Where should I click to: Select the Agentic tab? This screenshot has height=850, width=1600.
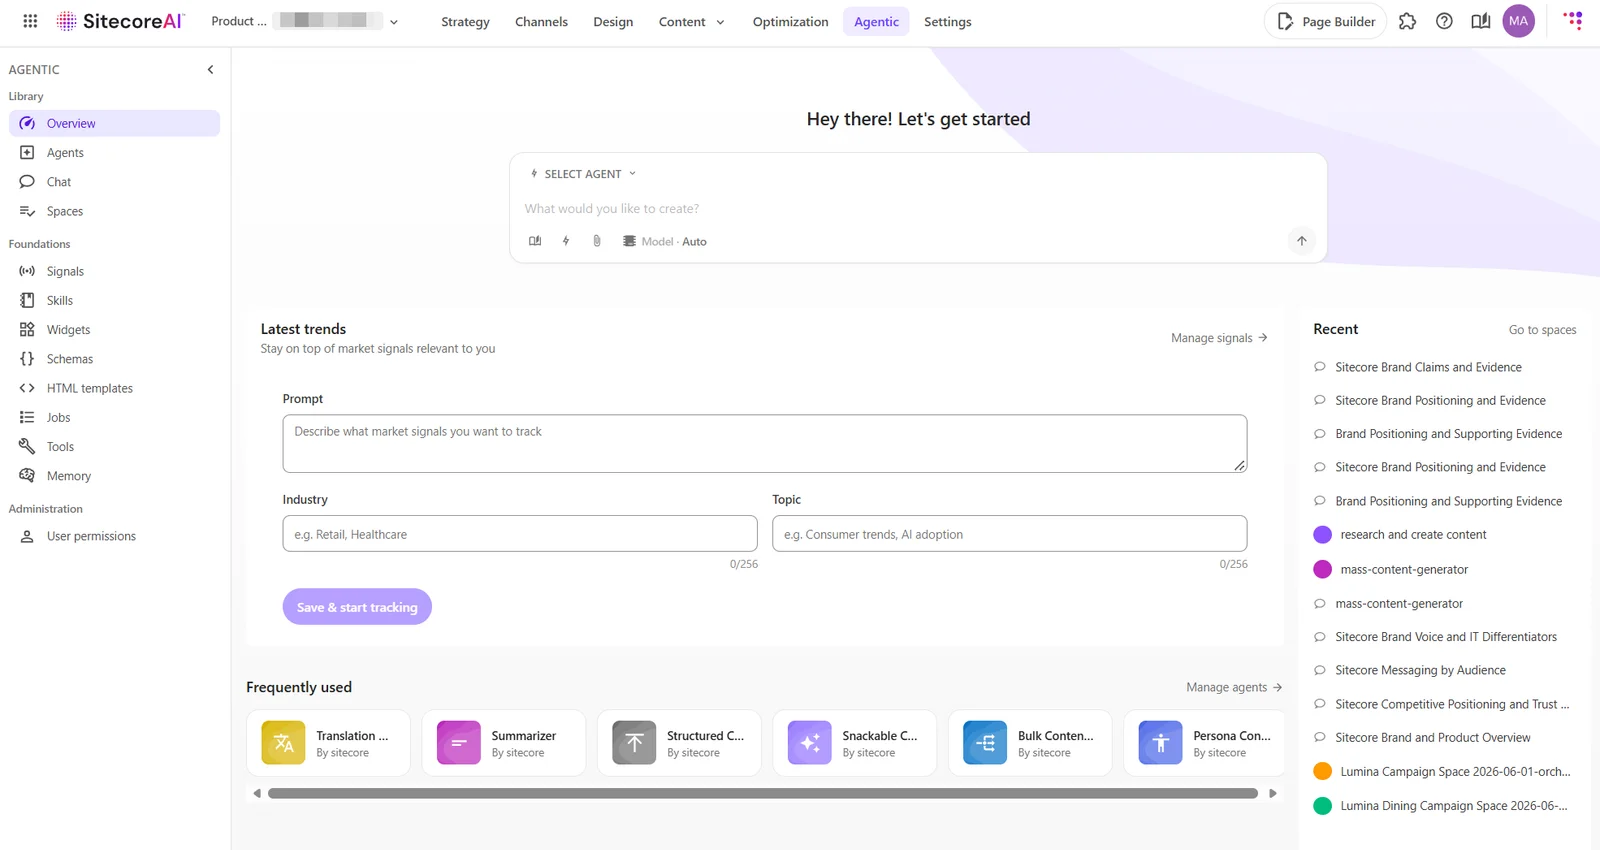876,21
